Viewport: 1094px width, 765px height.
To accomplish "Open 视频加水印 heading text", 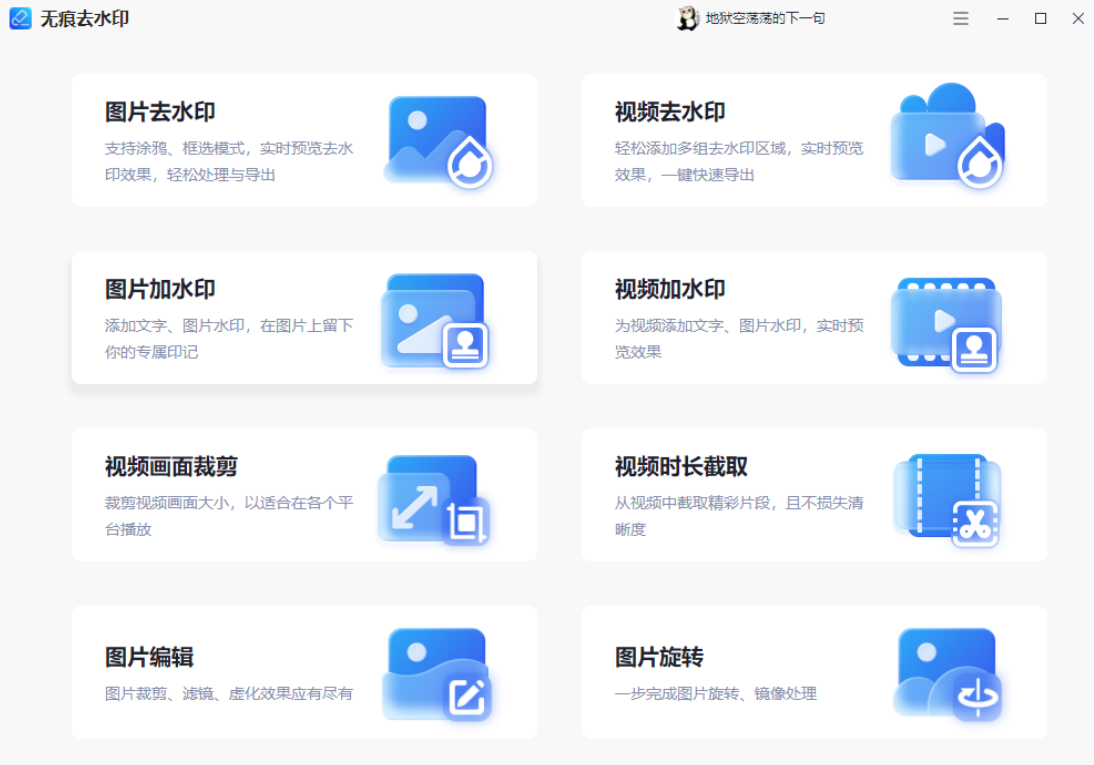I will (670, 290).
